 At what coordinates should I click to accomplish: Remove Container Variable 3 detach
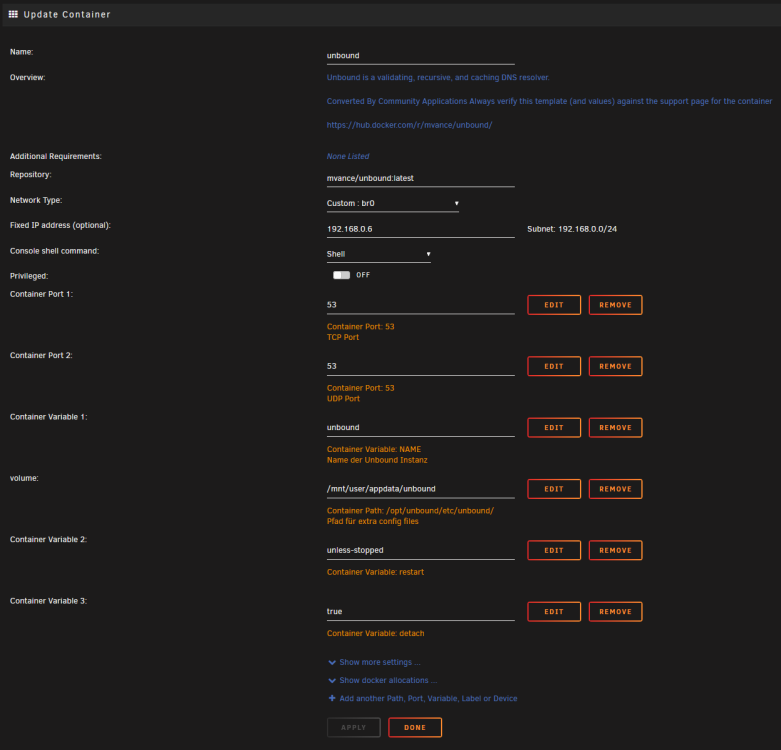point(616,612)
